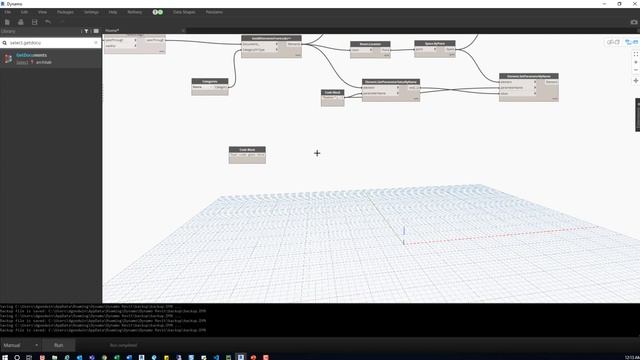Select the Code Block node by GetParameterValueByName

(332, 98)
